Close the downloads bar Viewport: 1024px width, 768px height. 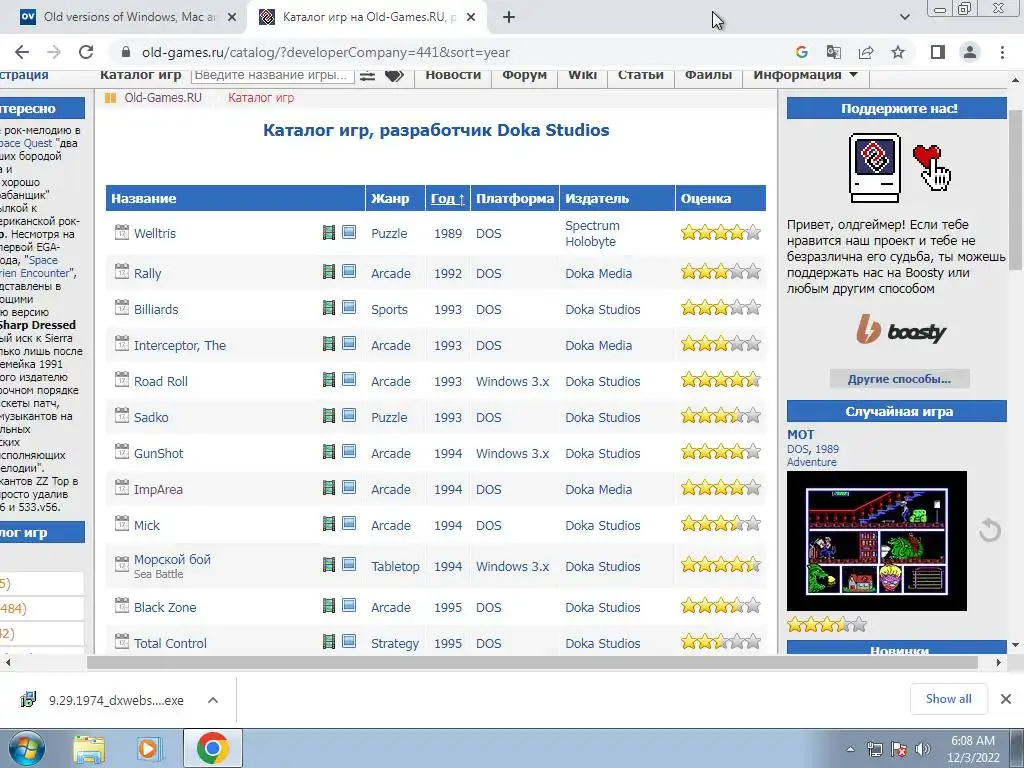(x=1006, y=699)
